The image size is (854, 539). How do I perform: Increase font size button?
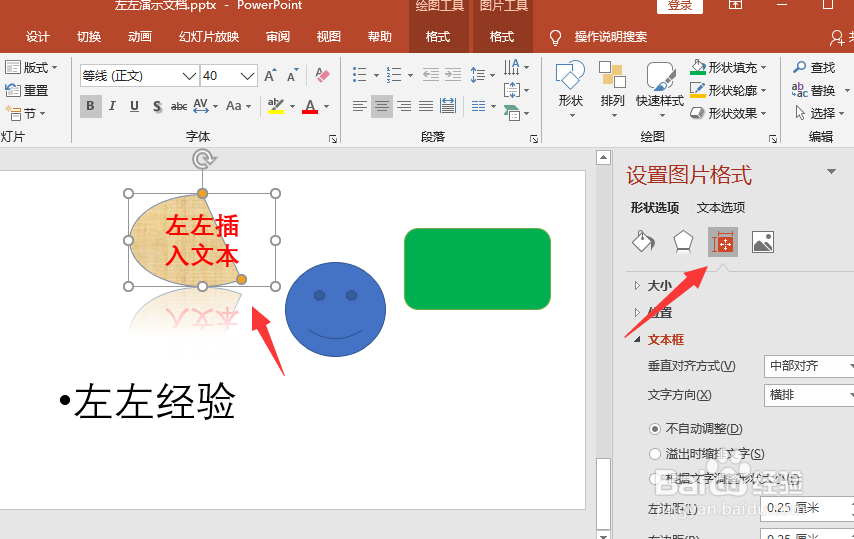coord(271,76)
